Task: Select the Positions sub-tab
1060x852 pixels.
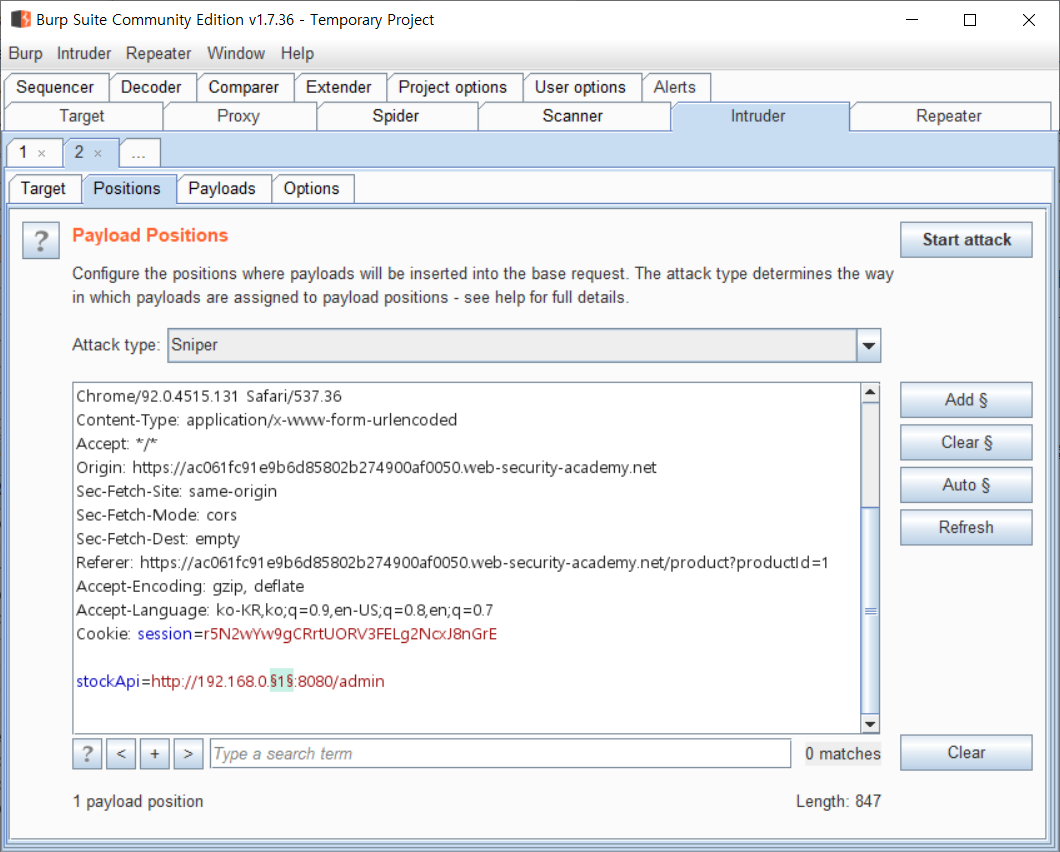Action: click(127, 189)
